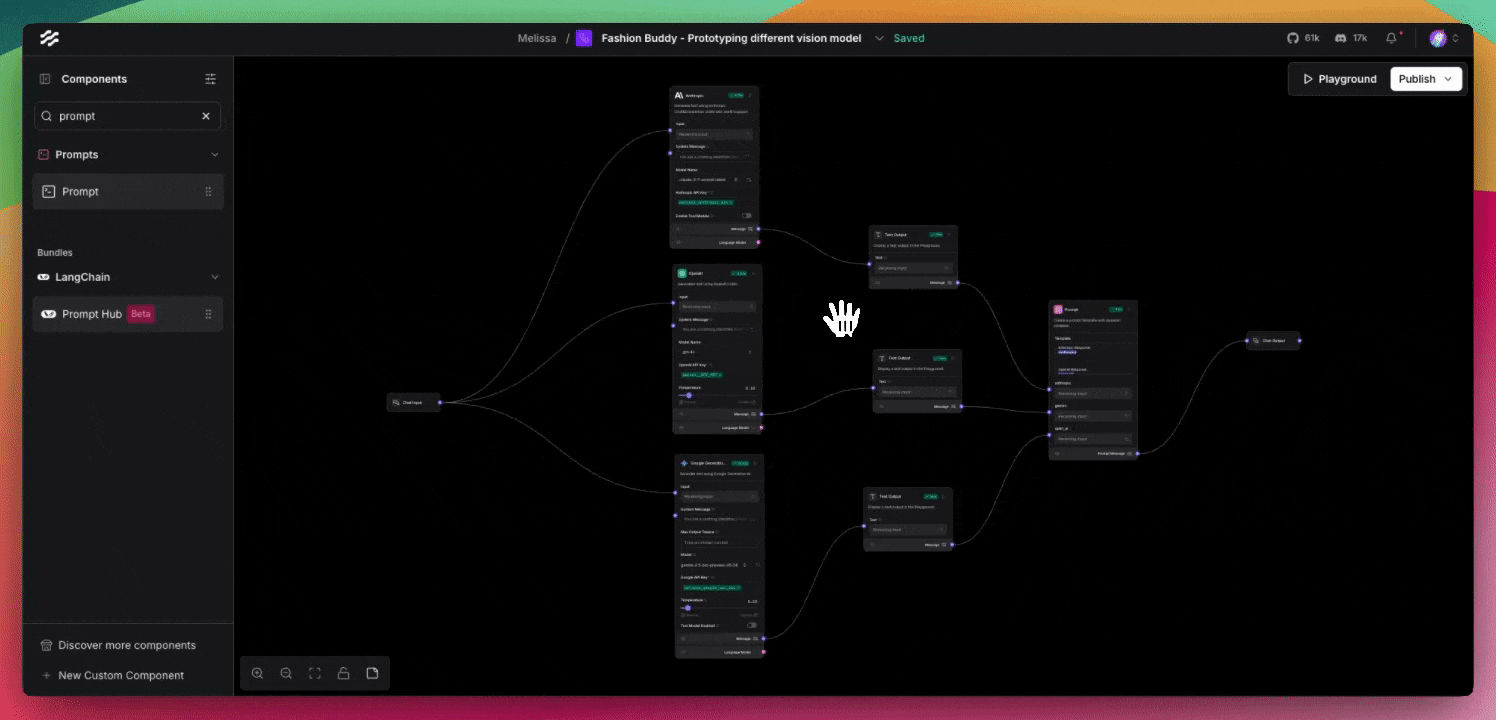Open the Melissa breadcrumb in the header
Image resolution: width=1496 pixels, height=720 pixels.
tap(537, 38)
